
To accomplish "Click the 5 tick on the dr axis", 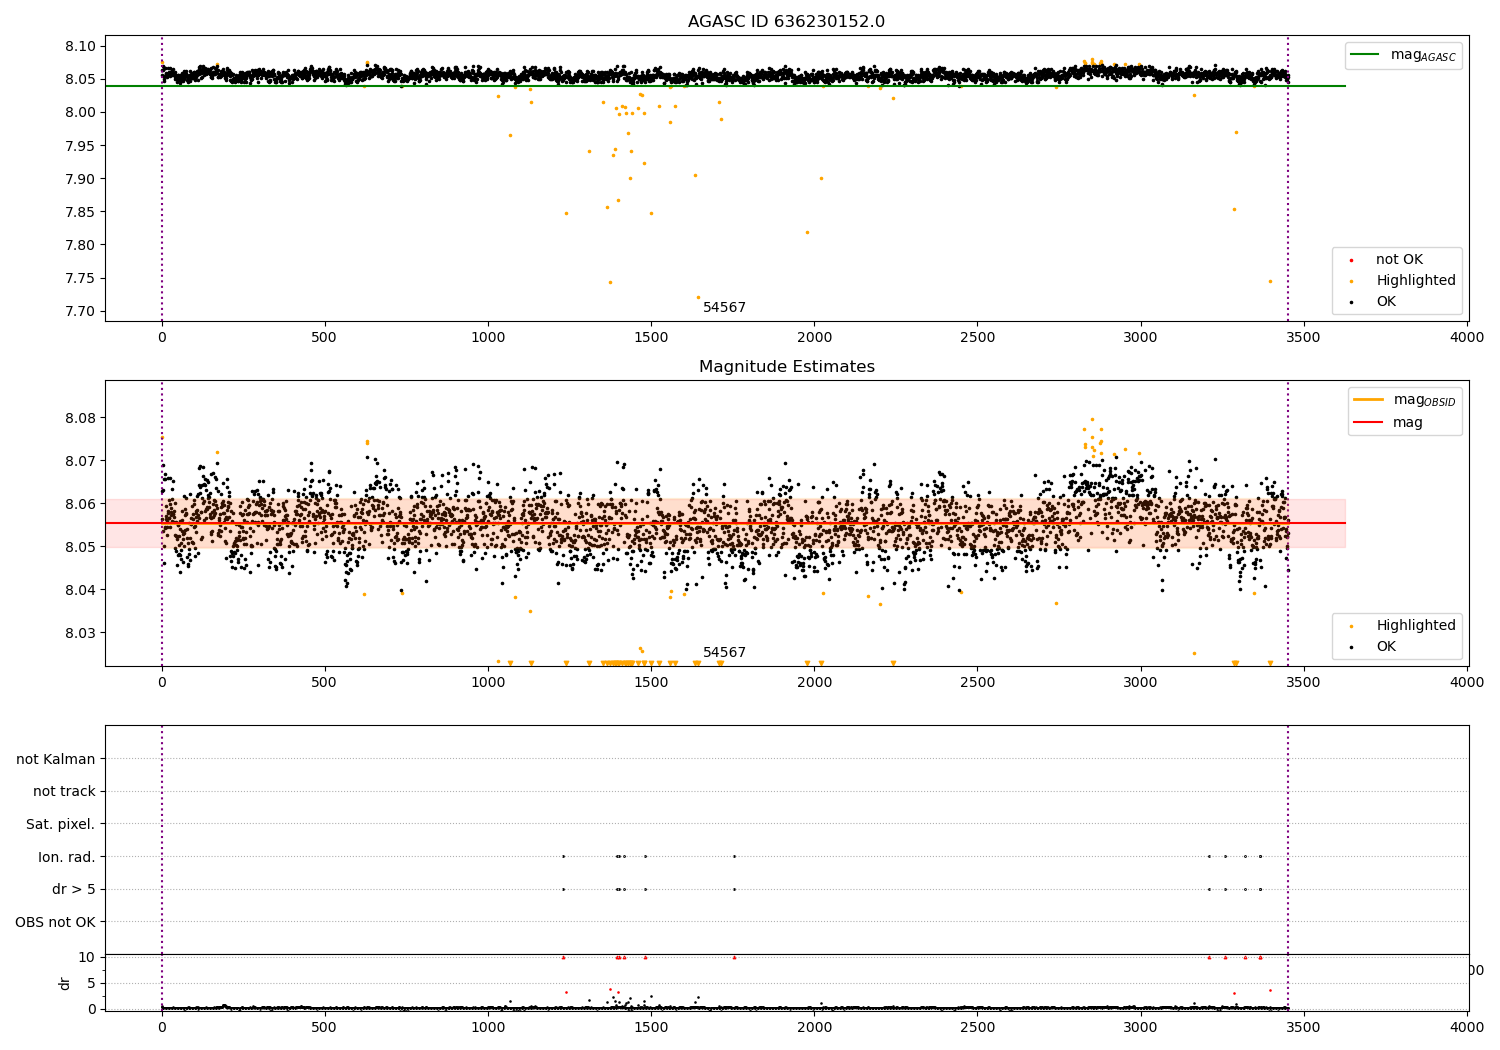I will point(91,983).
